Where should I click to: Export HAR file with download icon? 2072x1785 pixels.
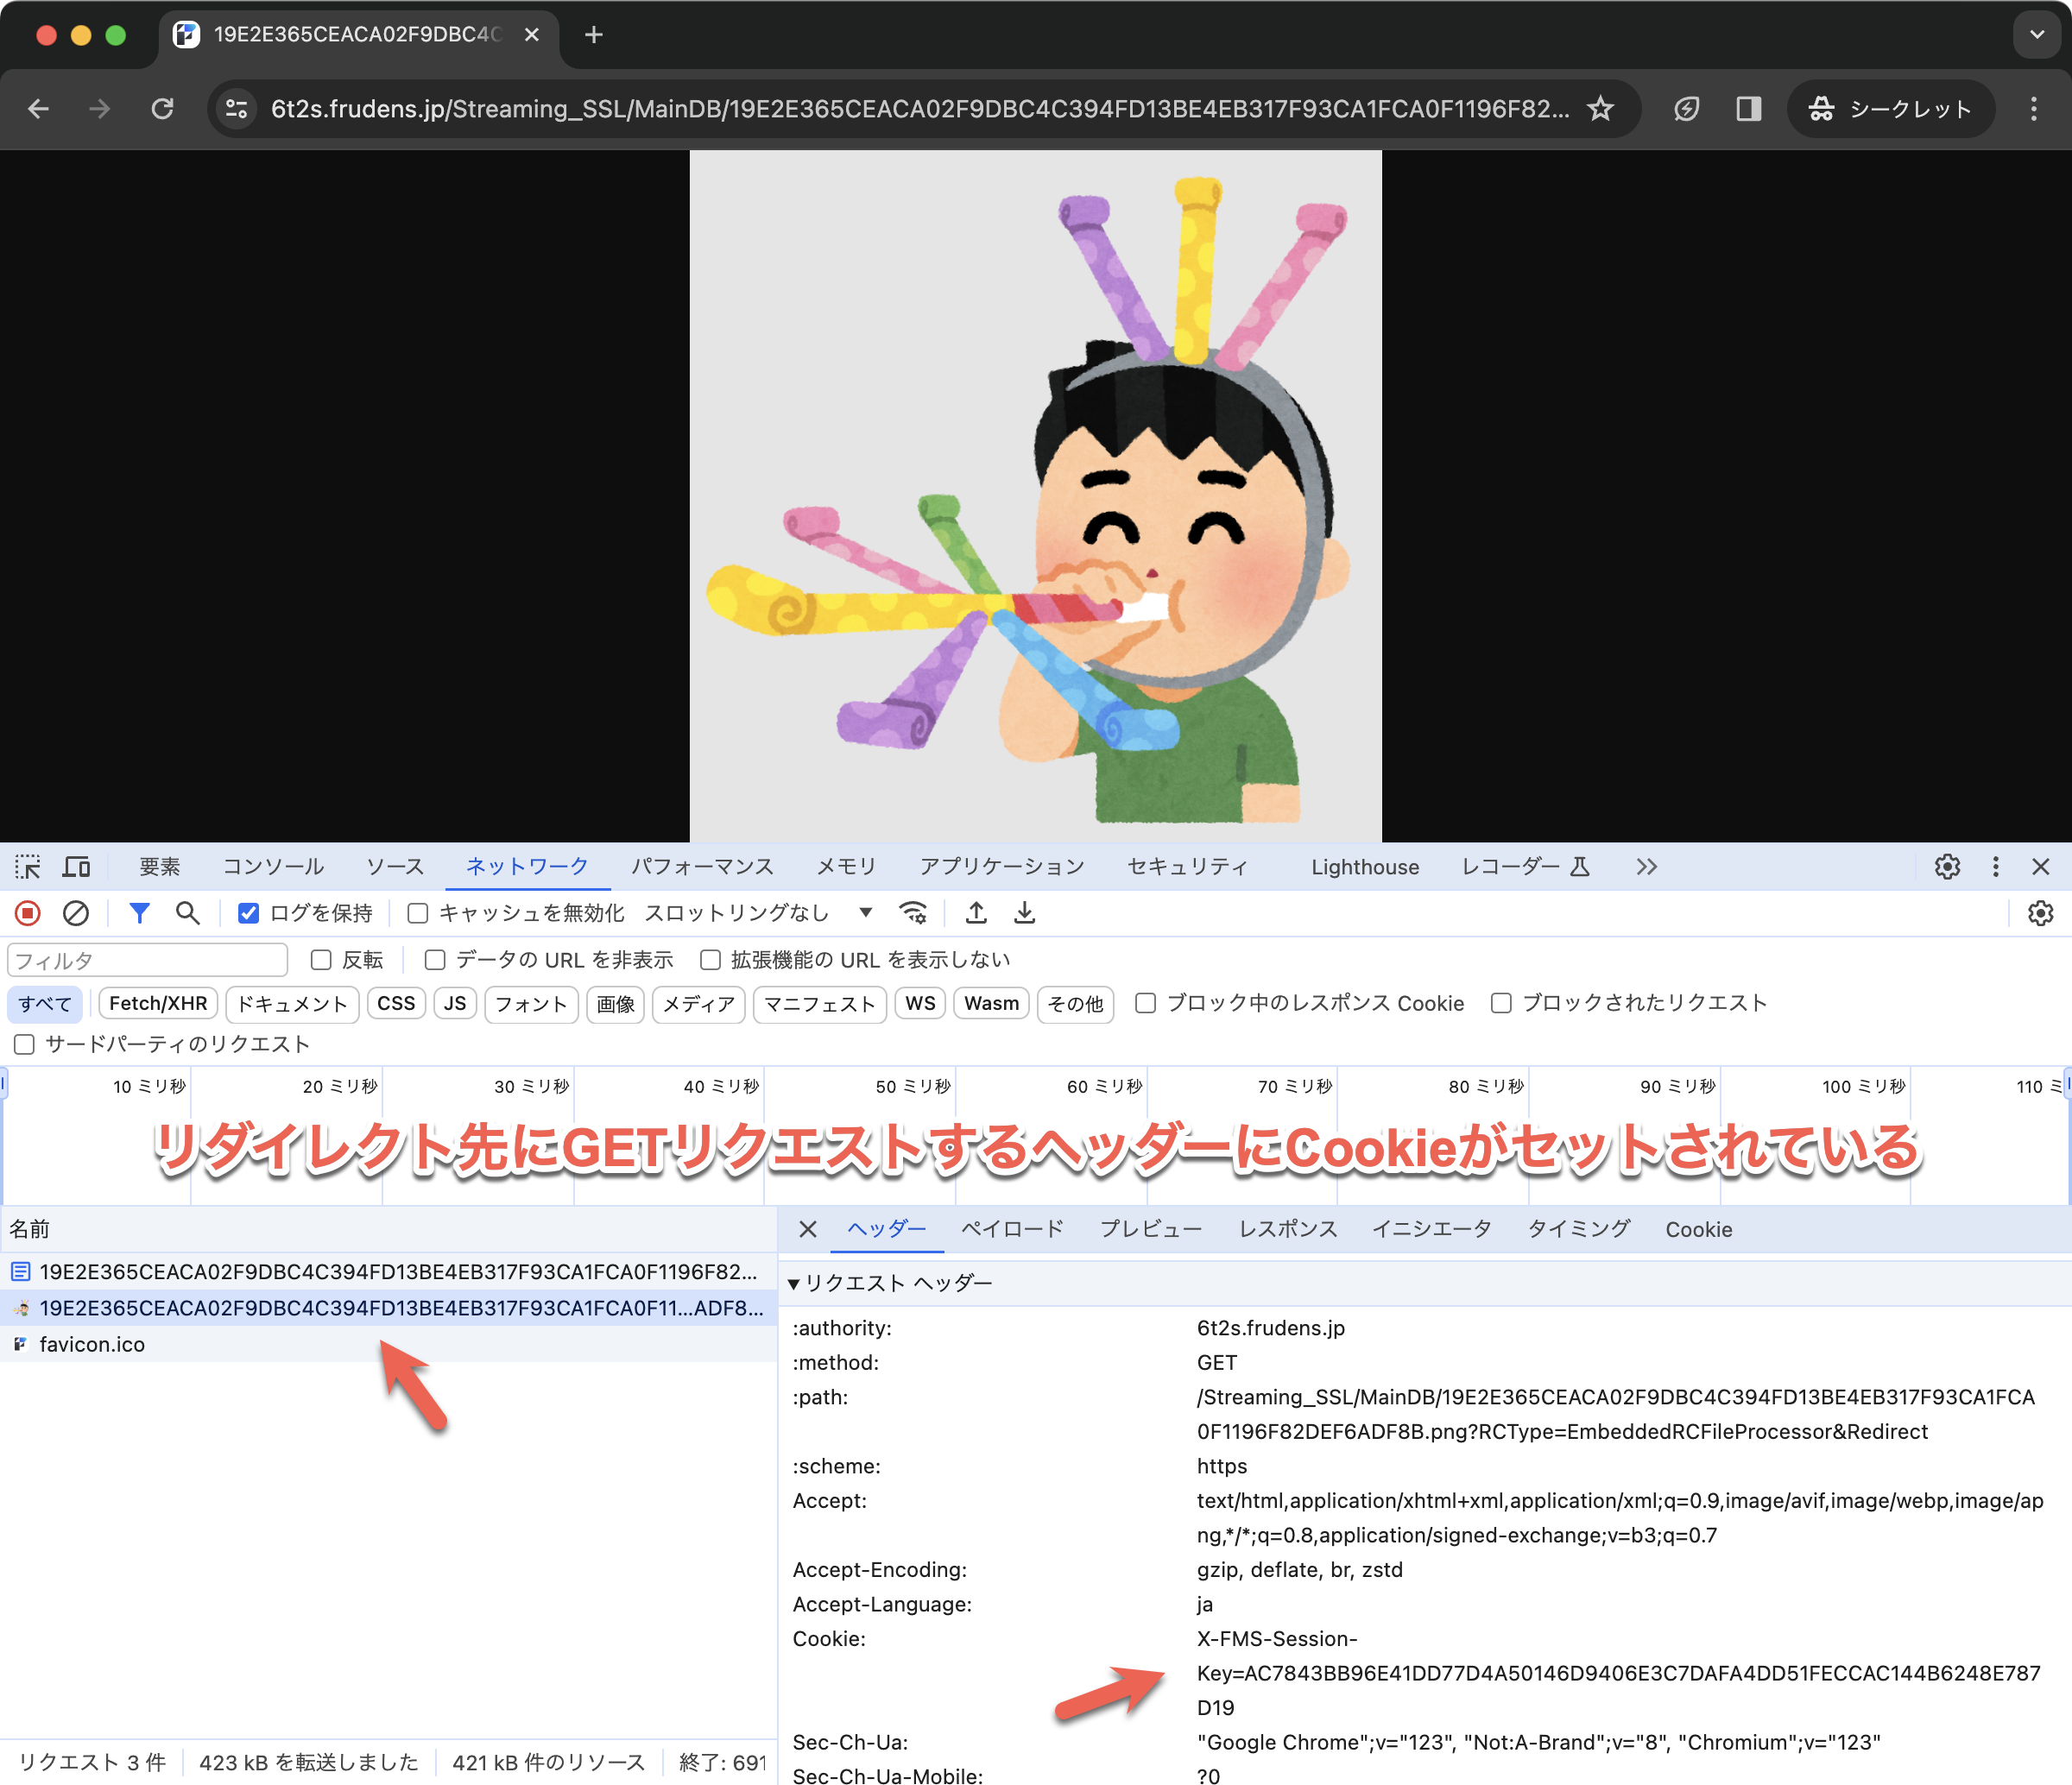click(x=1024, y=913)
